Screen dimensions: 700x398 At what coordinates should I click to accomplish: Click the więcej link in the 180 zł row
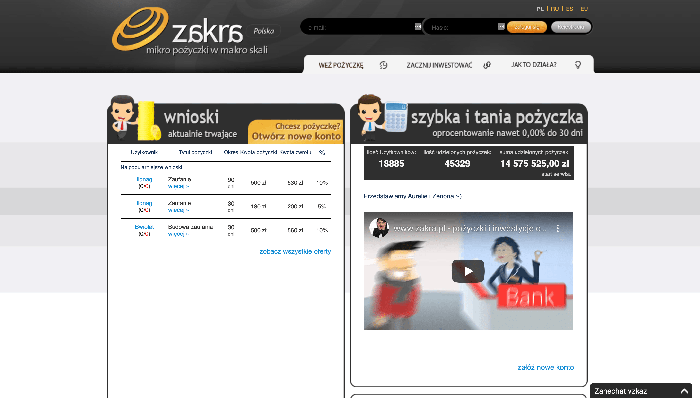point(178,211)
